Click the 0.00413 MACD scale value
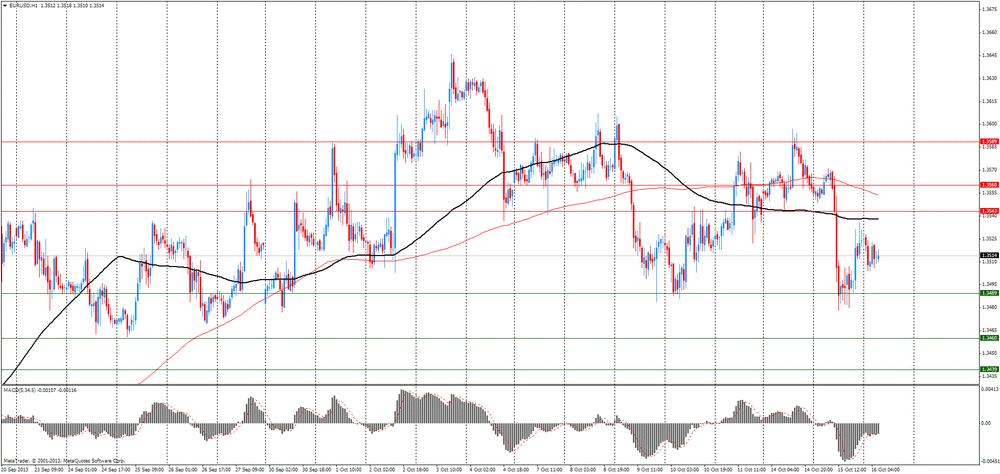 point(989,388)
